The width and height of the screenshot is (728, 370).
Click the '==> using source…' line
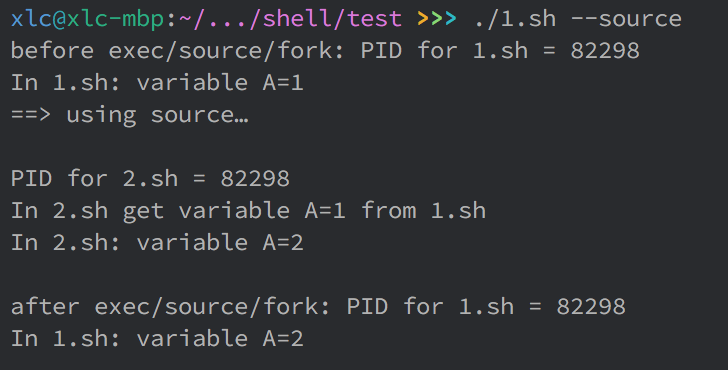tap(130, 115)
